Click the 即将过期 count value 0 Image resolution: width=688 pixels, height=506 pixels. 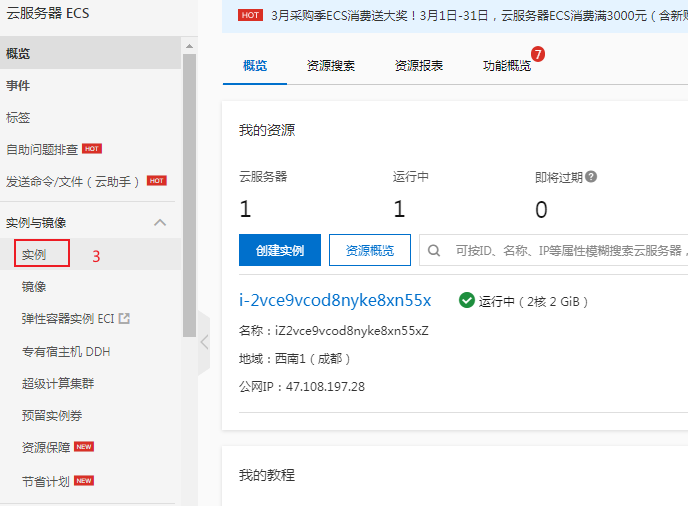(541, 209)
